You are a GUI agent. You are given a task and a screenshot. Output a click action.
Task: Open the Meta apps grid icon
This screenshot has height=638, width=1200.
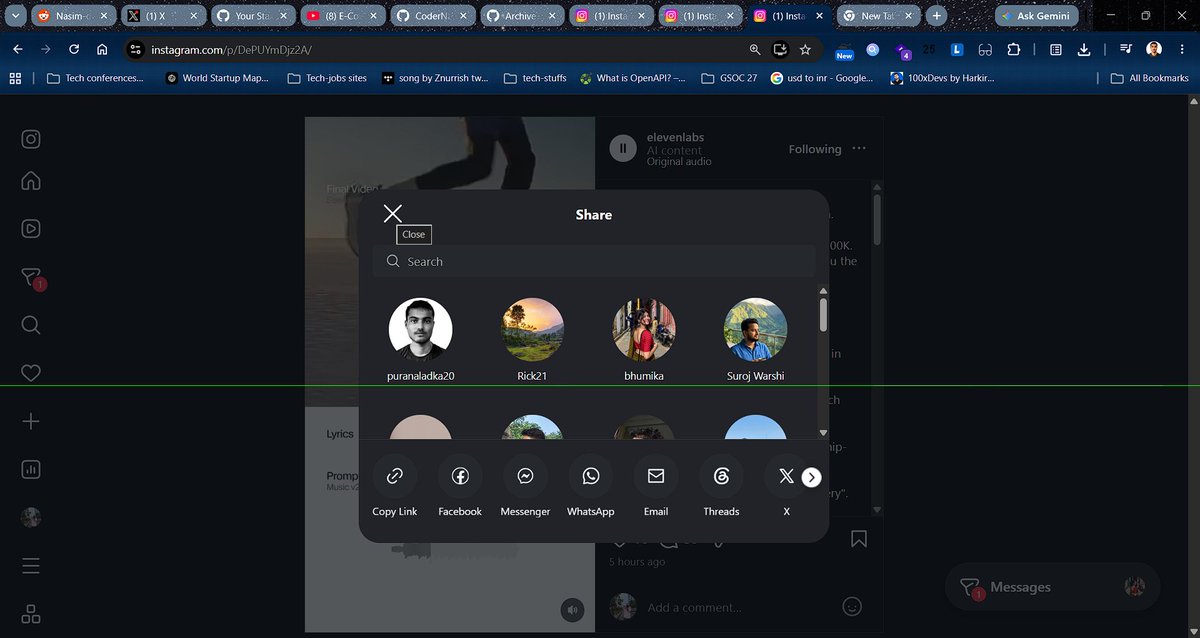[x=31, y=613]
